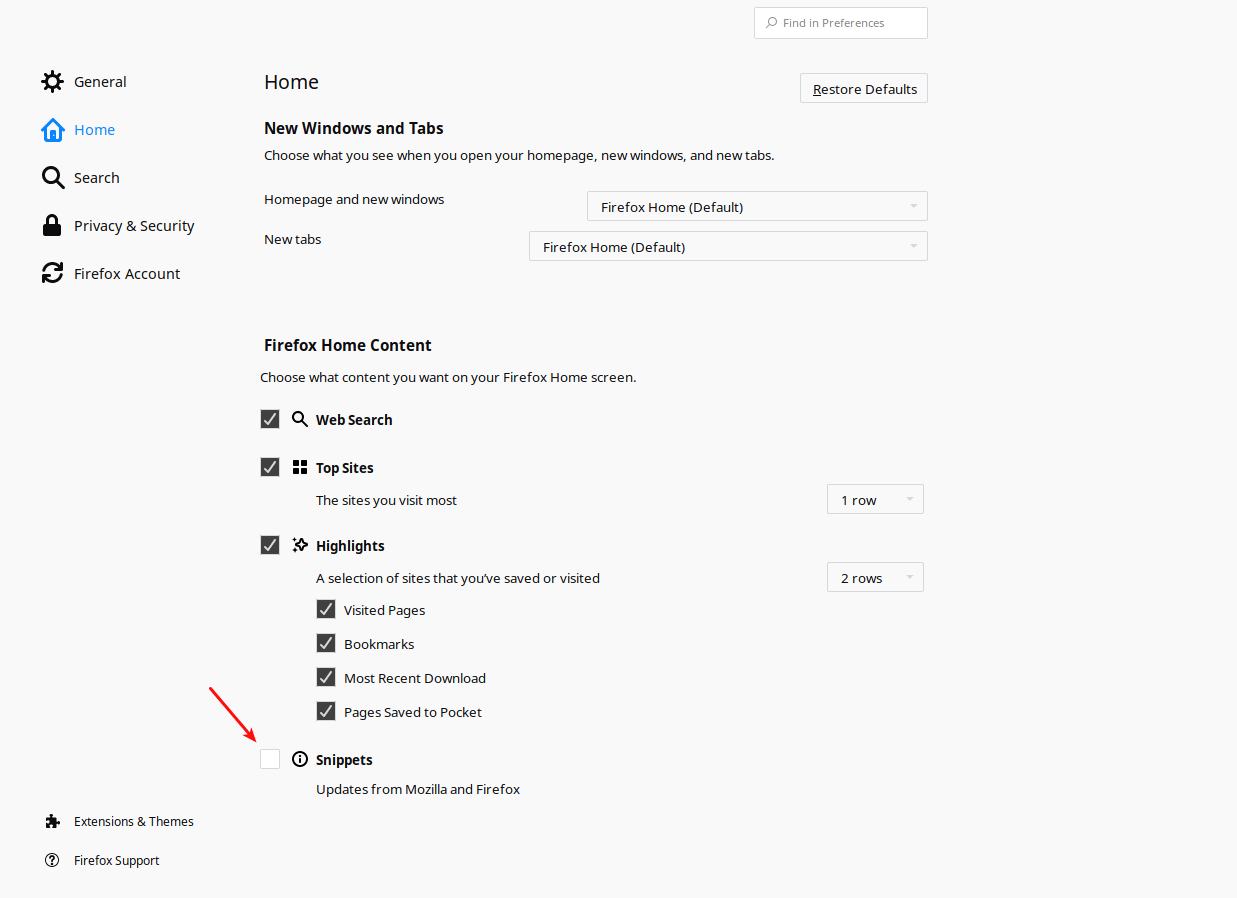Viewport: 1237px width, 898px height.
Task: Open Homepage and new windows dropdown
Action: coord(757,206)
